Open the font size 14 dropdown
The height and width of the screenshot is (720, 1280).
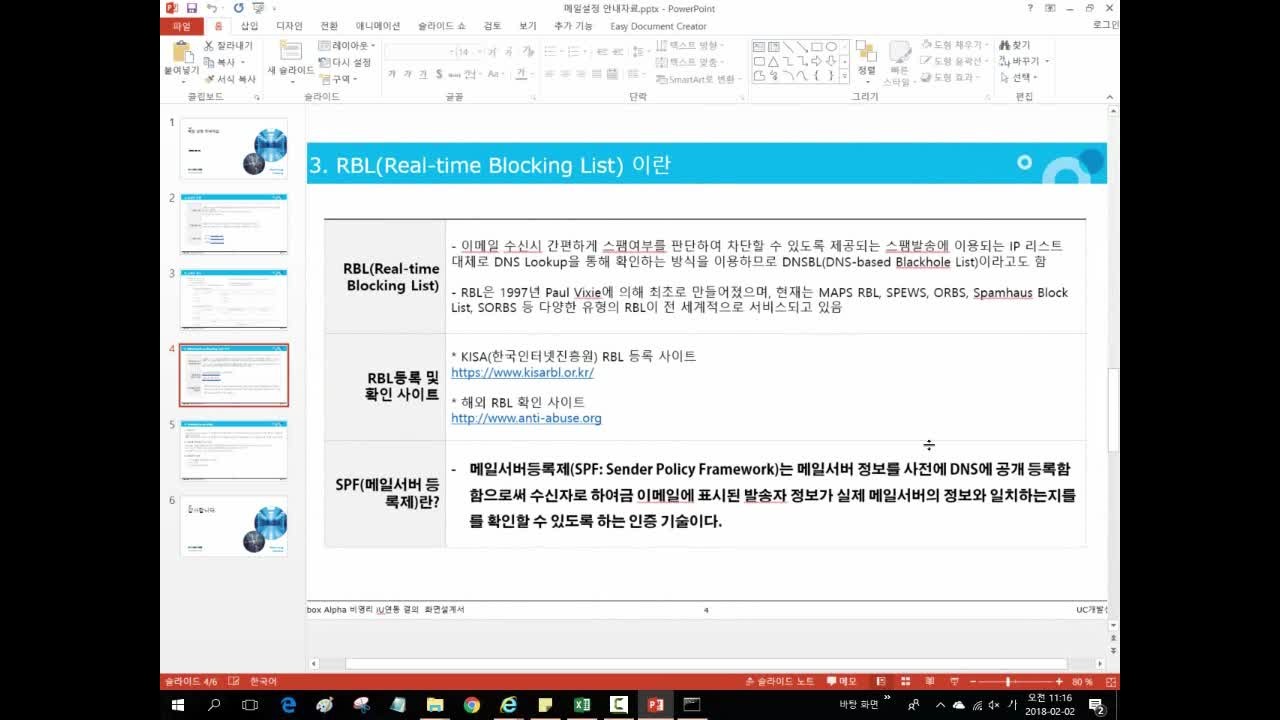tap(480, 51)
